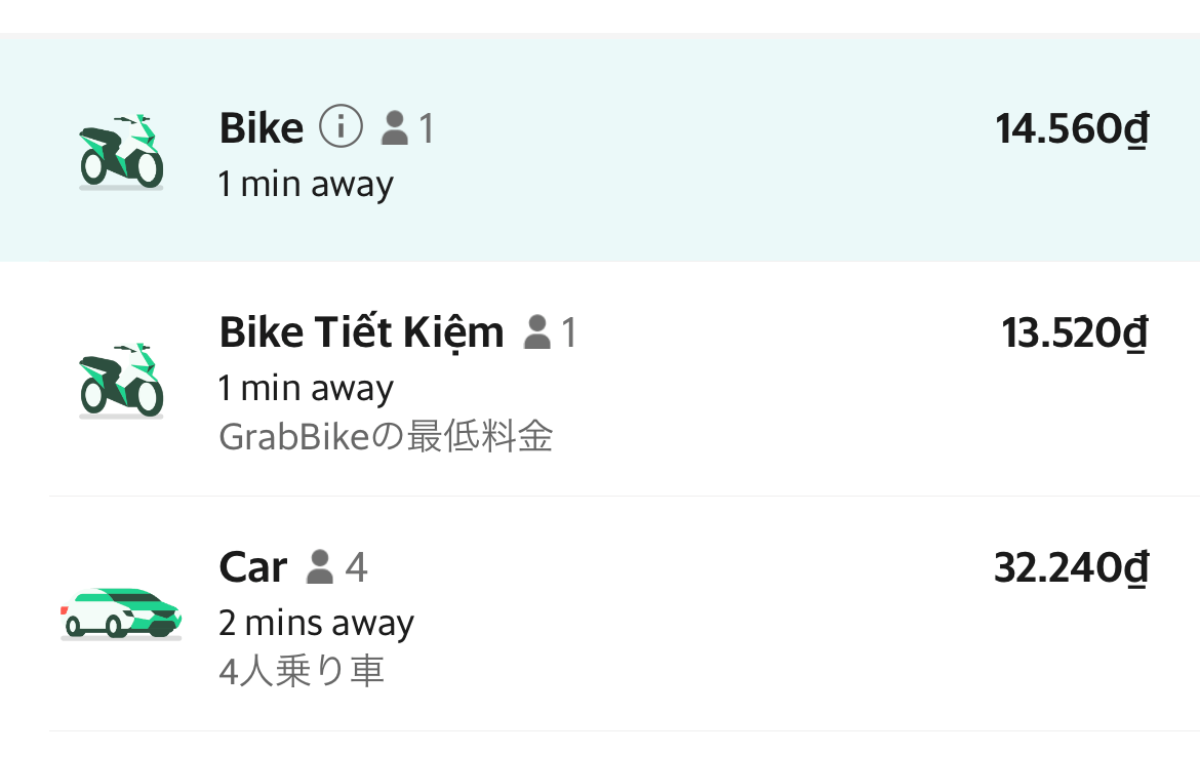Click the info icon next to Bike
Viewport: 1200px width, 768px height.
[341, 128]
